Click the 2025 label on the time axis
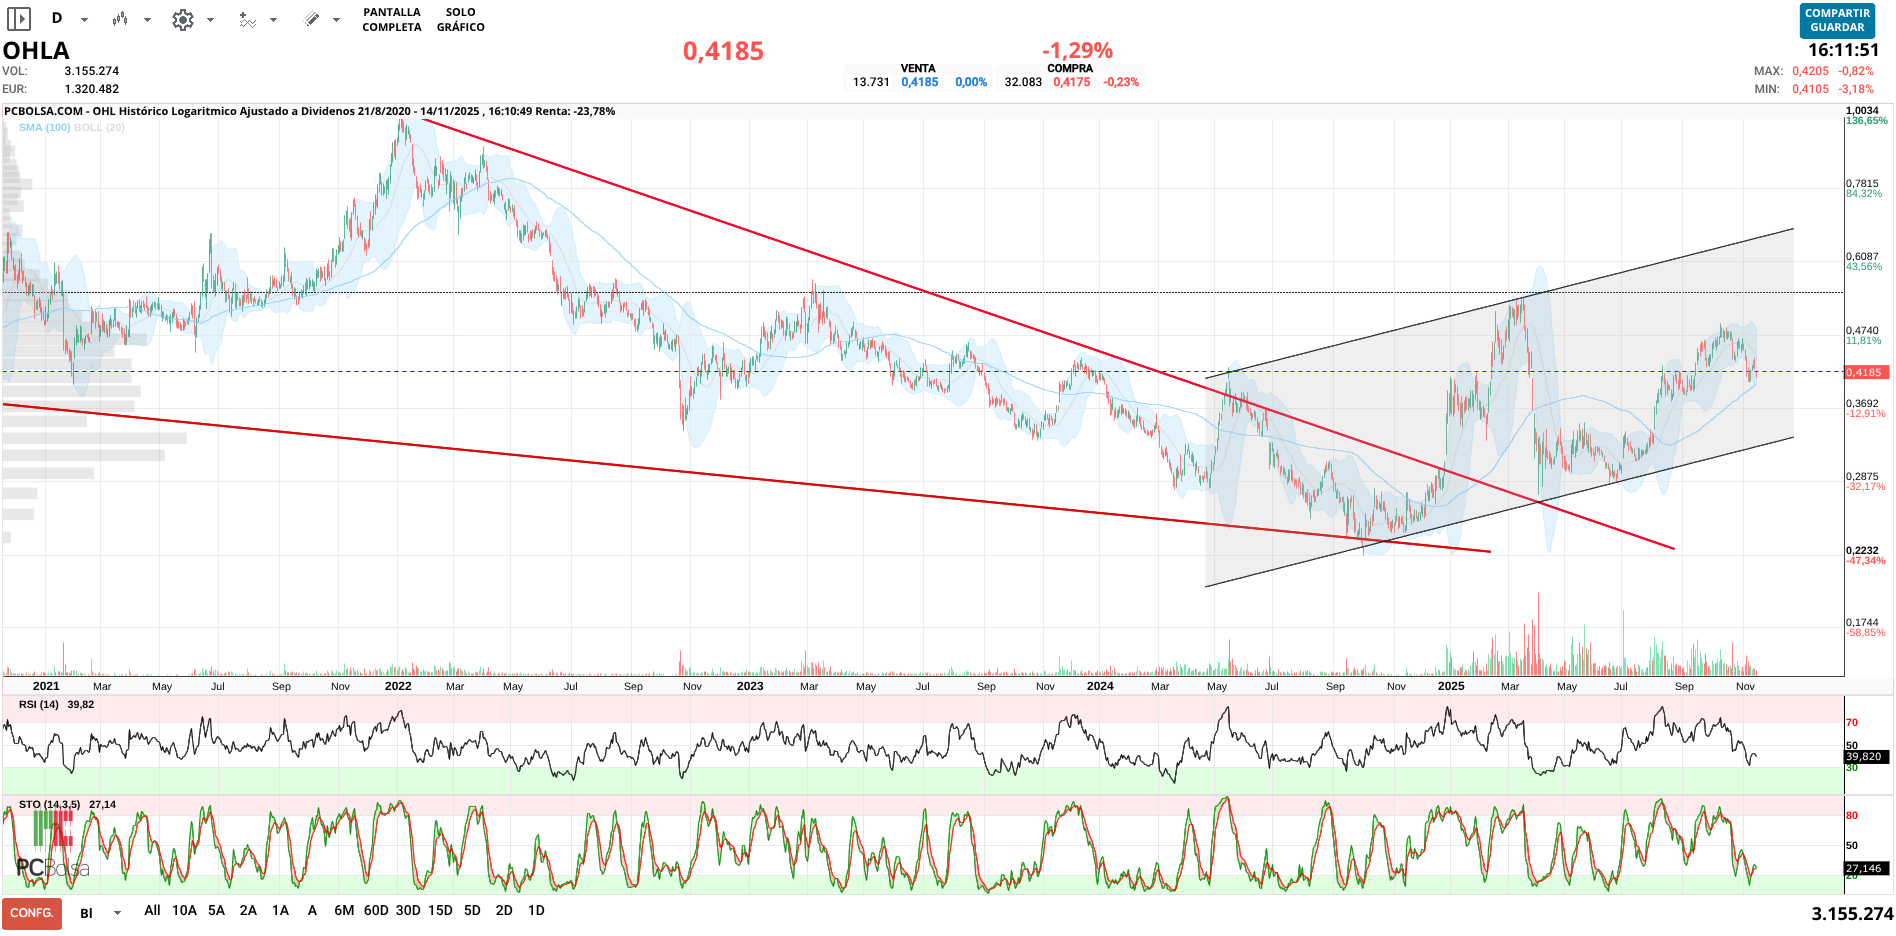1896x936 pixels. pyautogui.click(x=1451, y=686)
